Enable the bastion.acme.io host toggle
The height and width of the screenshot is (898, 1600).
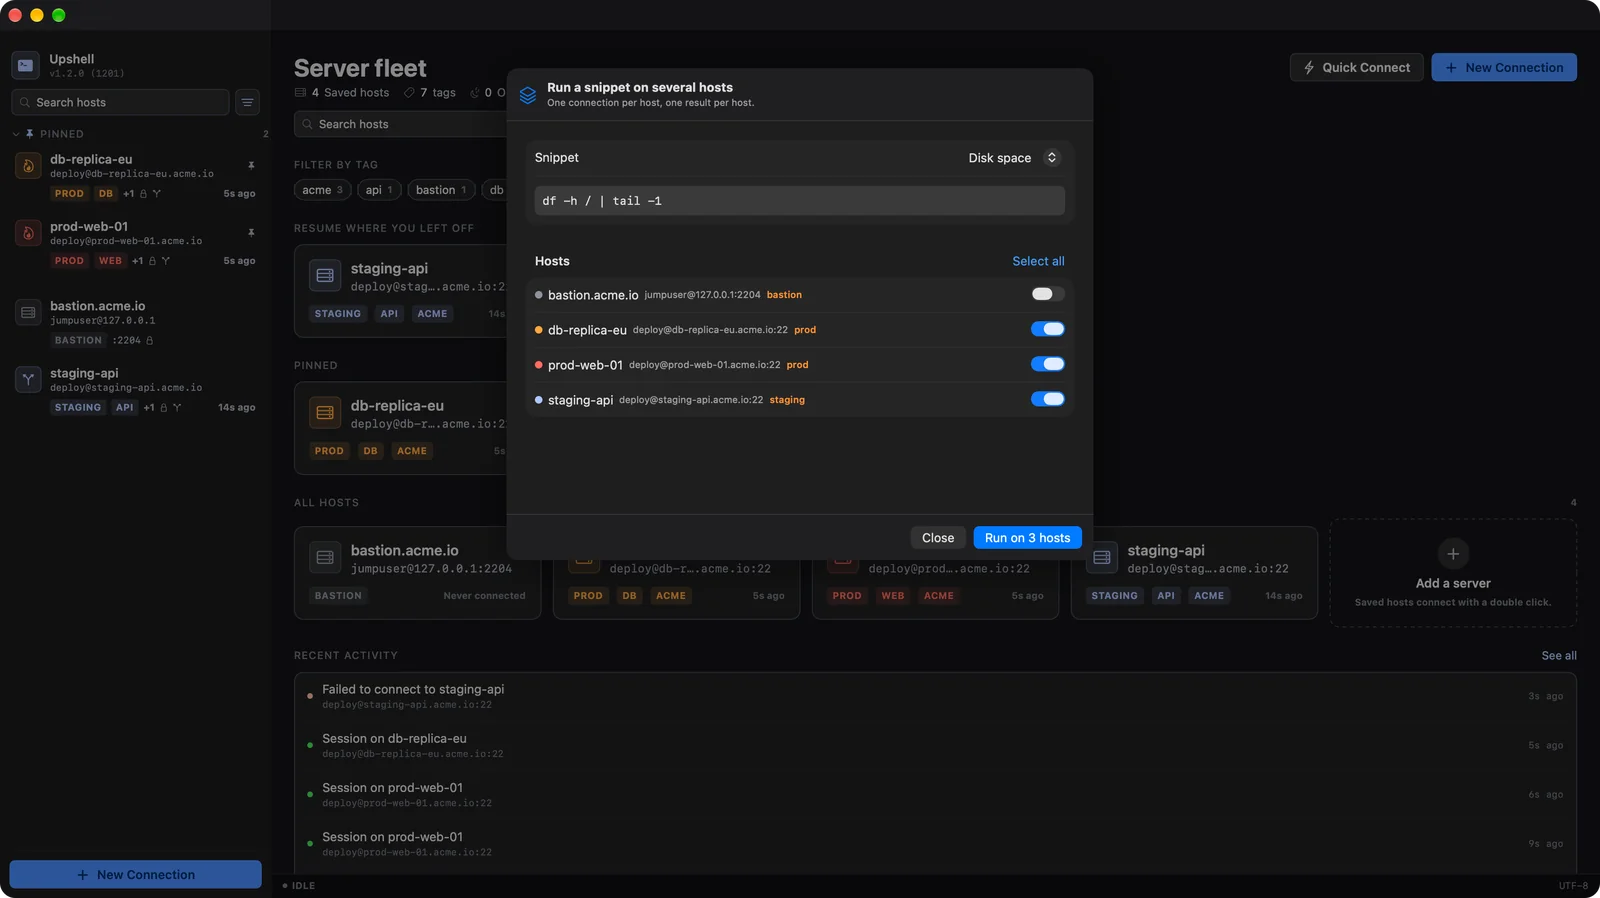pyautogui.click(x=1048, y=294)
